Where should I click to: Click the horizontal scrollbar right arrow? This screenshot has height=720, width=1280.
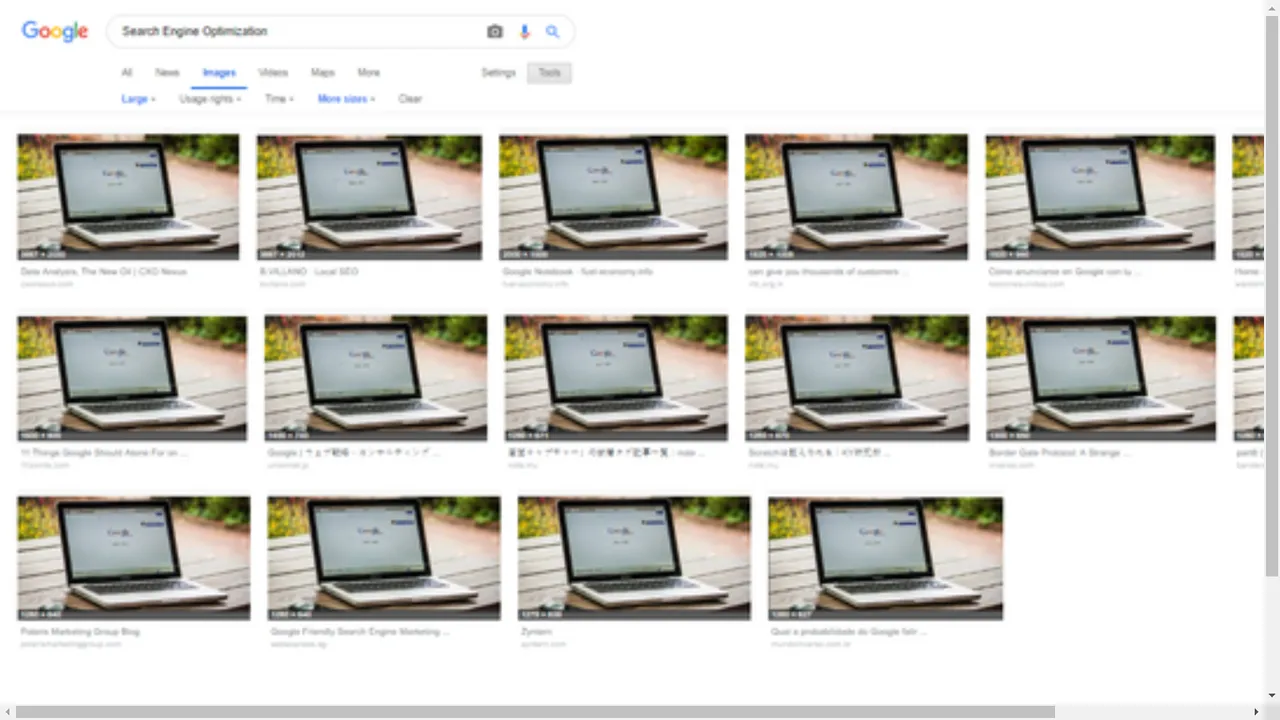1256,712
